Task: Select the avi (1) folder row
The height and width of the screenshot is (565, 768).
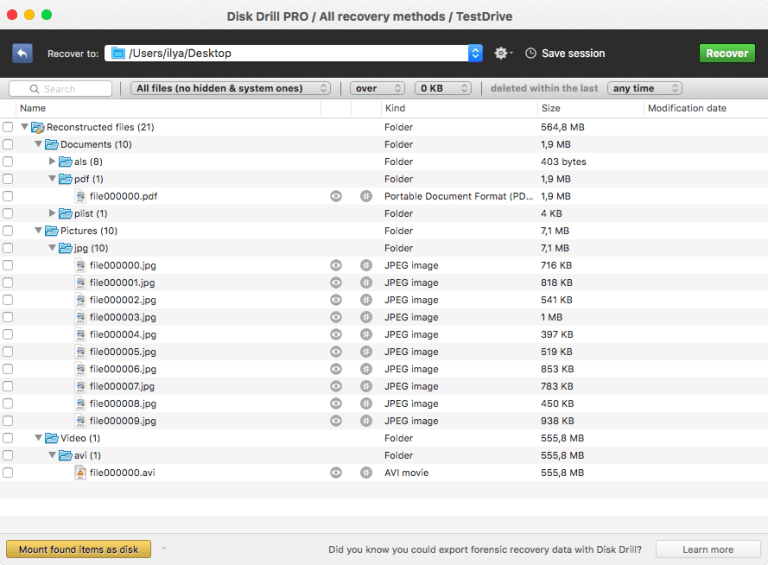Action: pyautogui.click(x=384, y=455)
